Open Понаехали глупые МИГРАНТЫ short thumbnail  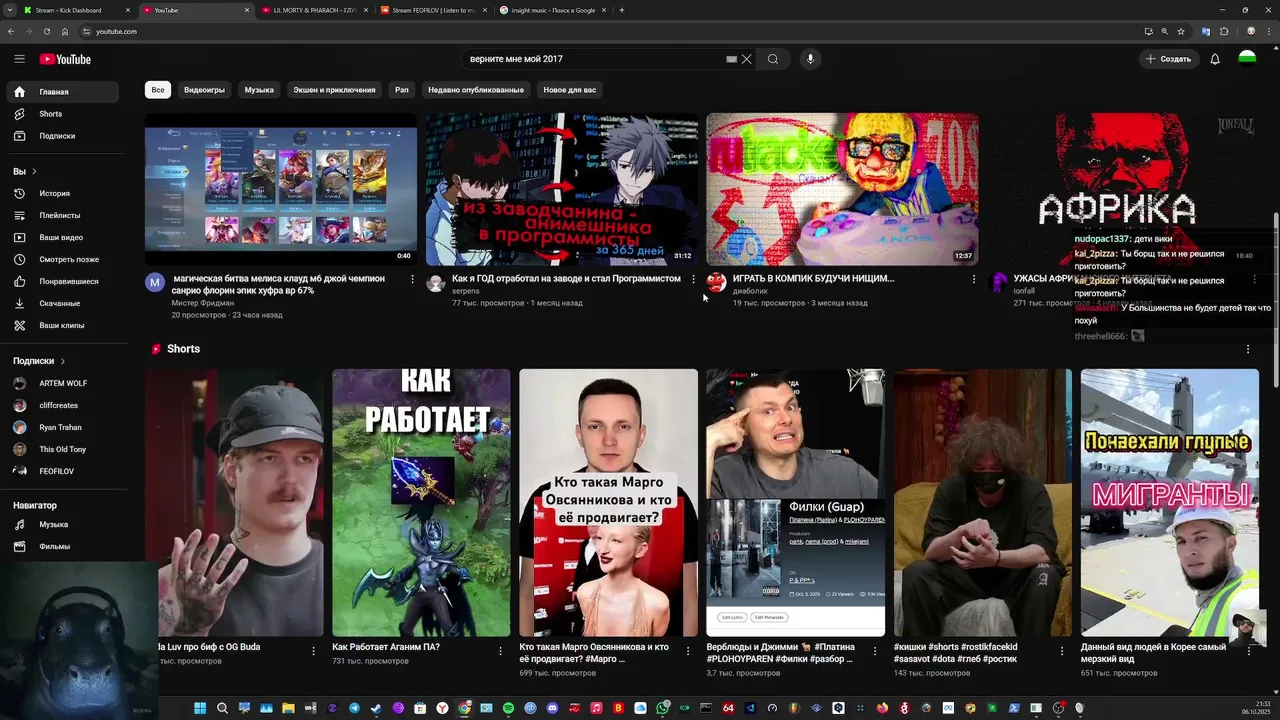[1170, 503]
